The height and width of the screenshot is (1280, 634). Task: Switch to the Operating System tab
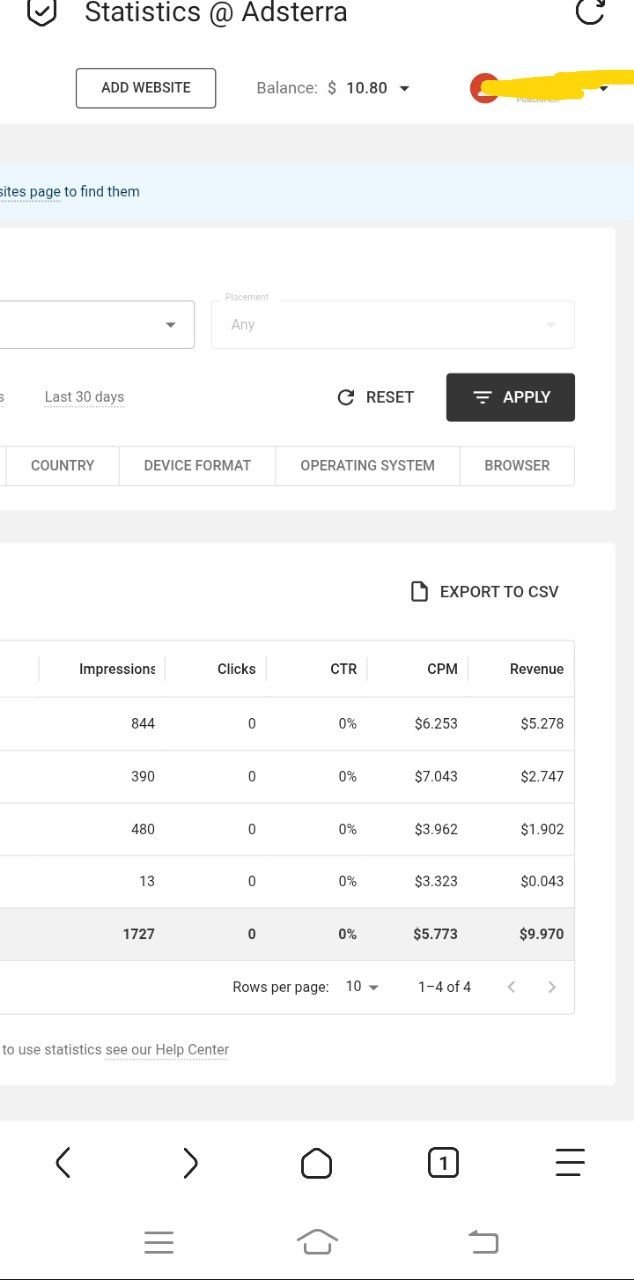point(367,466)
